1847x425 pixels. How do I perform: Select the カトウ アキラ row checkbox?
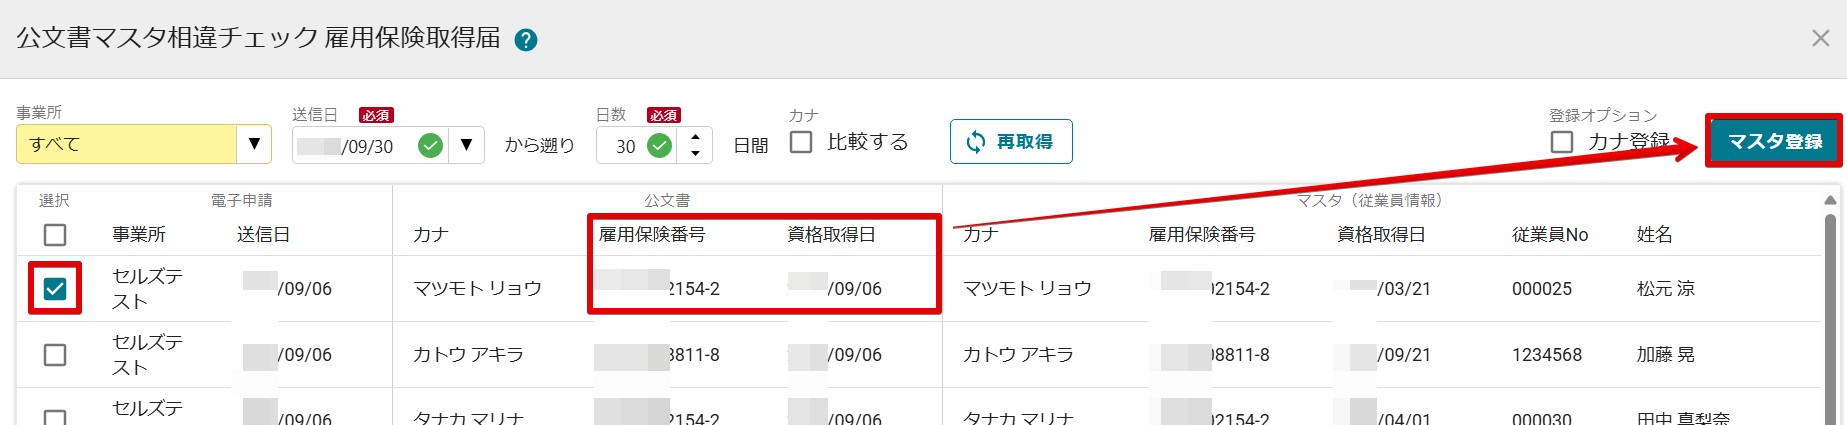(55, 355)
